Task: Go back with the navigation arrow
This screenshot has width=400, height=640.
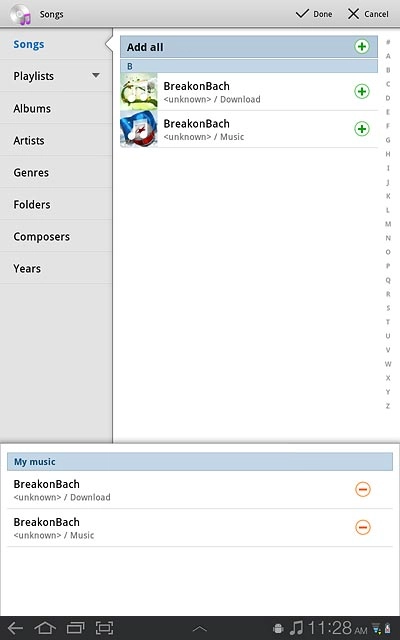Action: [16, 628]
